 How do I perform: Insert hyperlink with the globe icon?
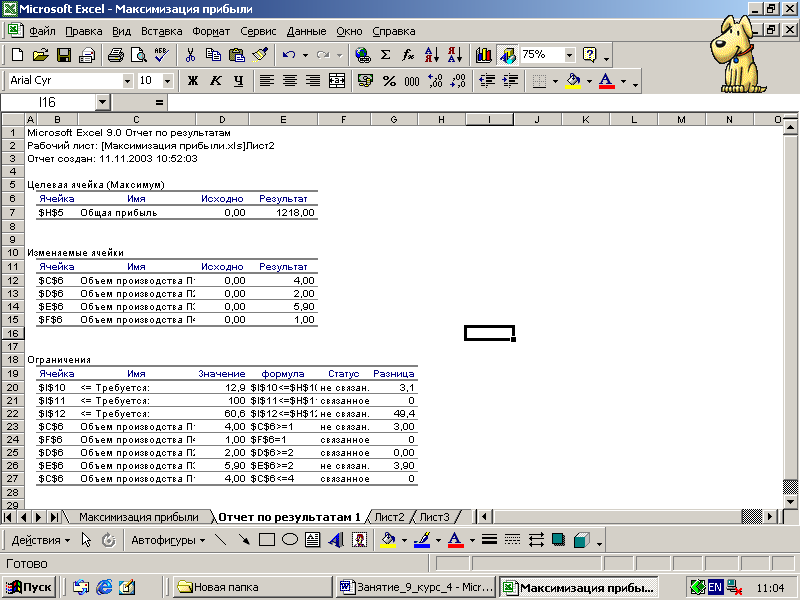(363, 55)
